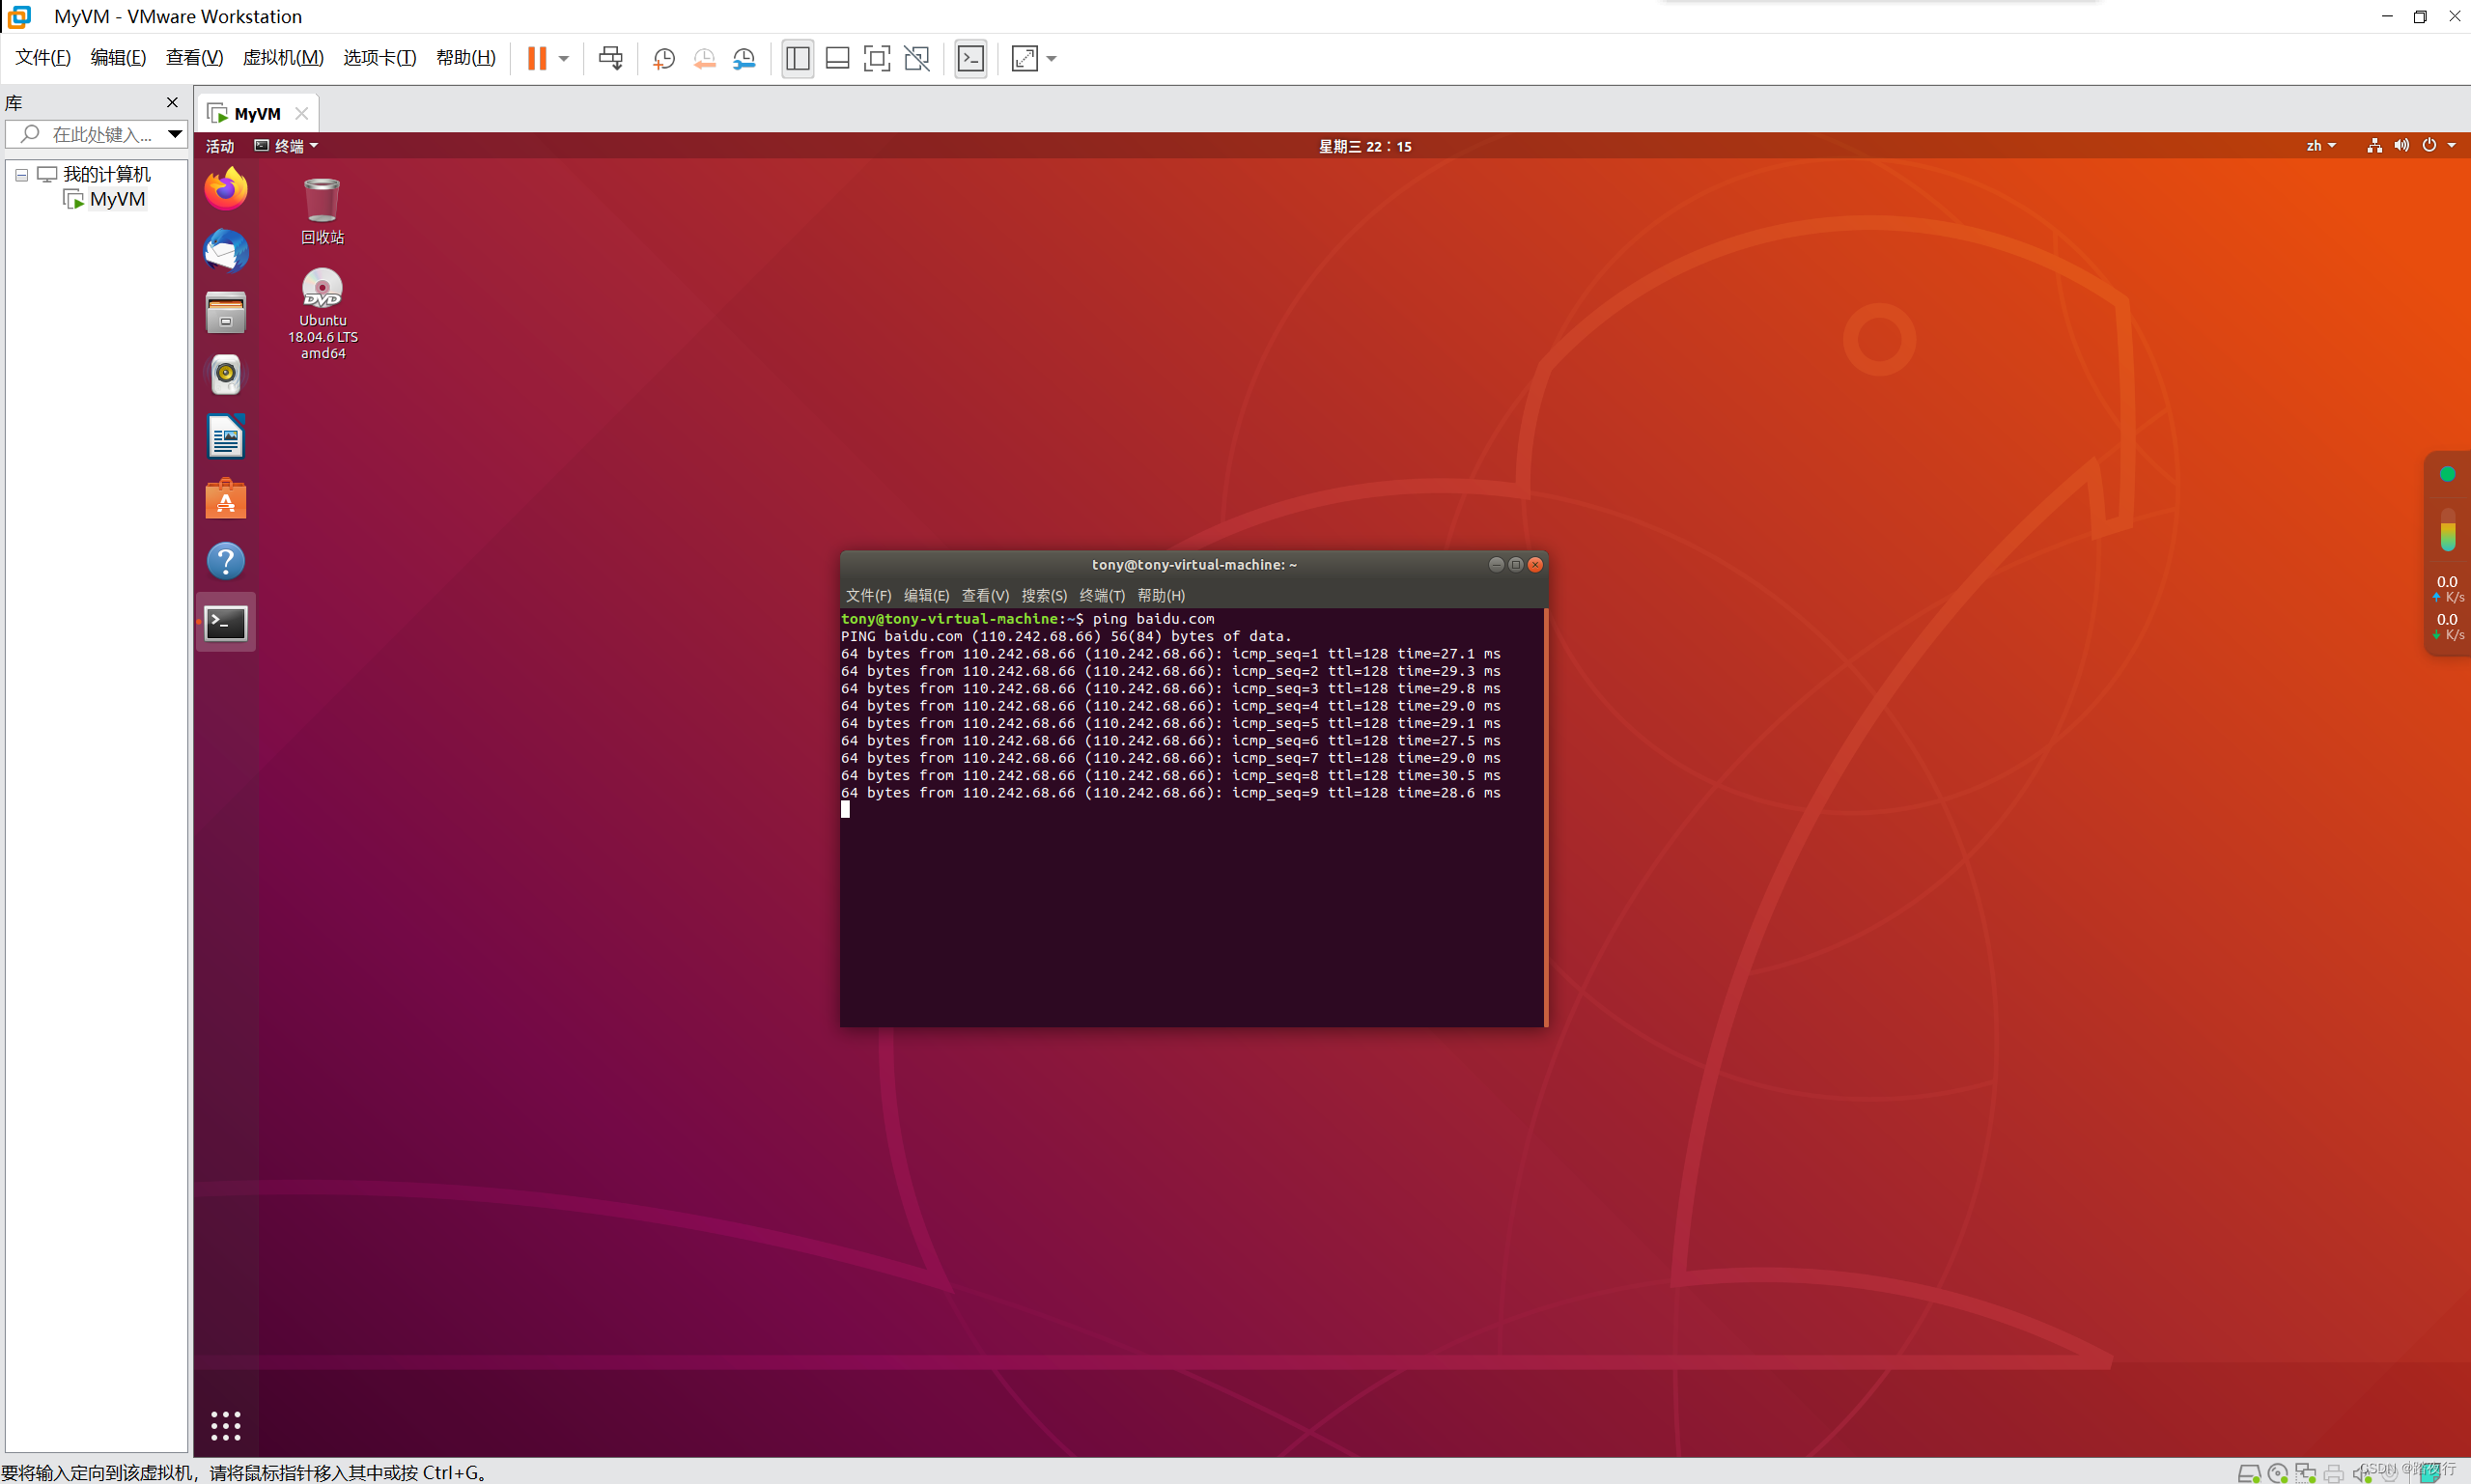Image resolution: width=2471 pixels, height=1484 pixels.
Task: Click the network icon in Ubuntu top bar
Action: [2374, 146]
